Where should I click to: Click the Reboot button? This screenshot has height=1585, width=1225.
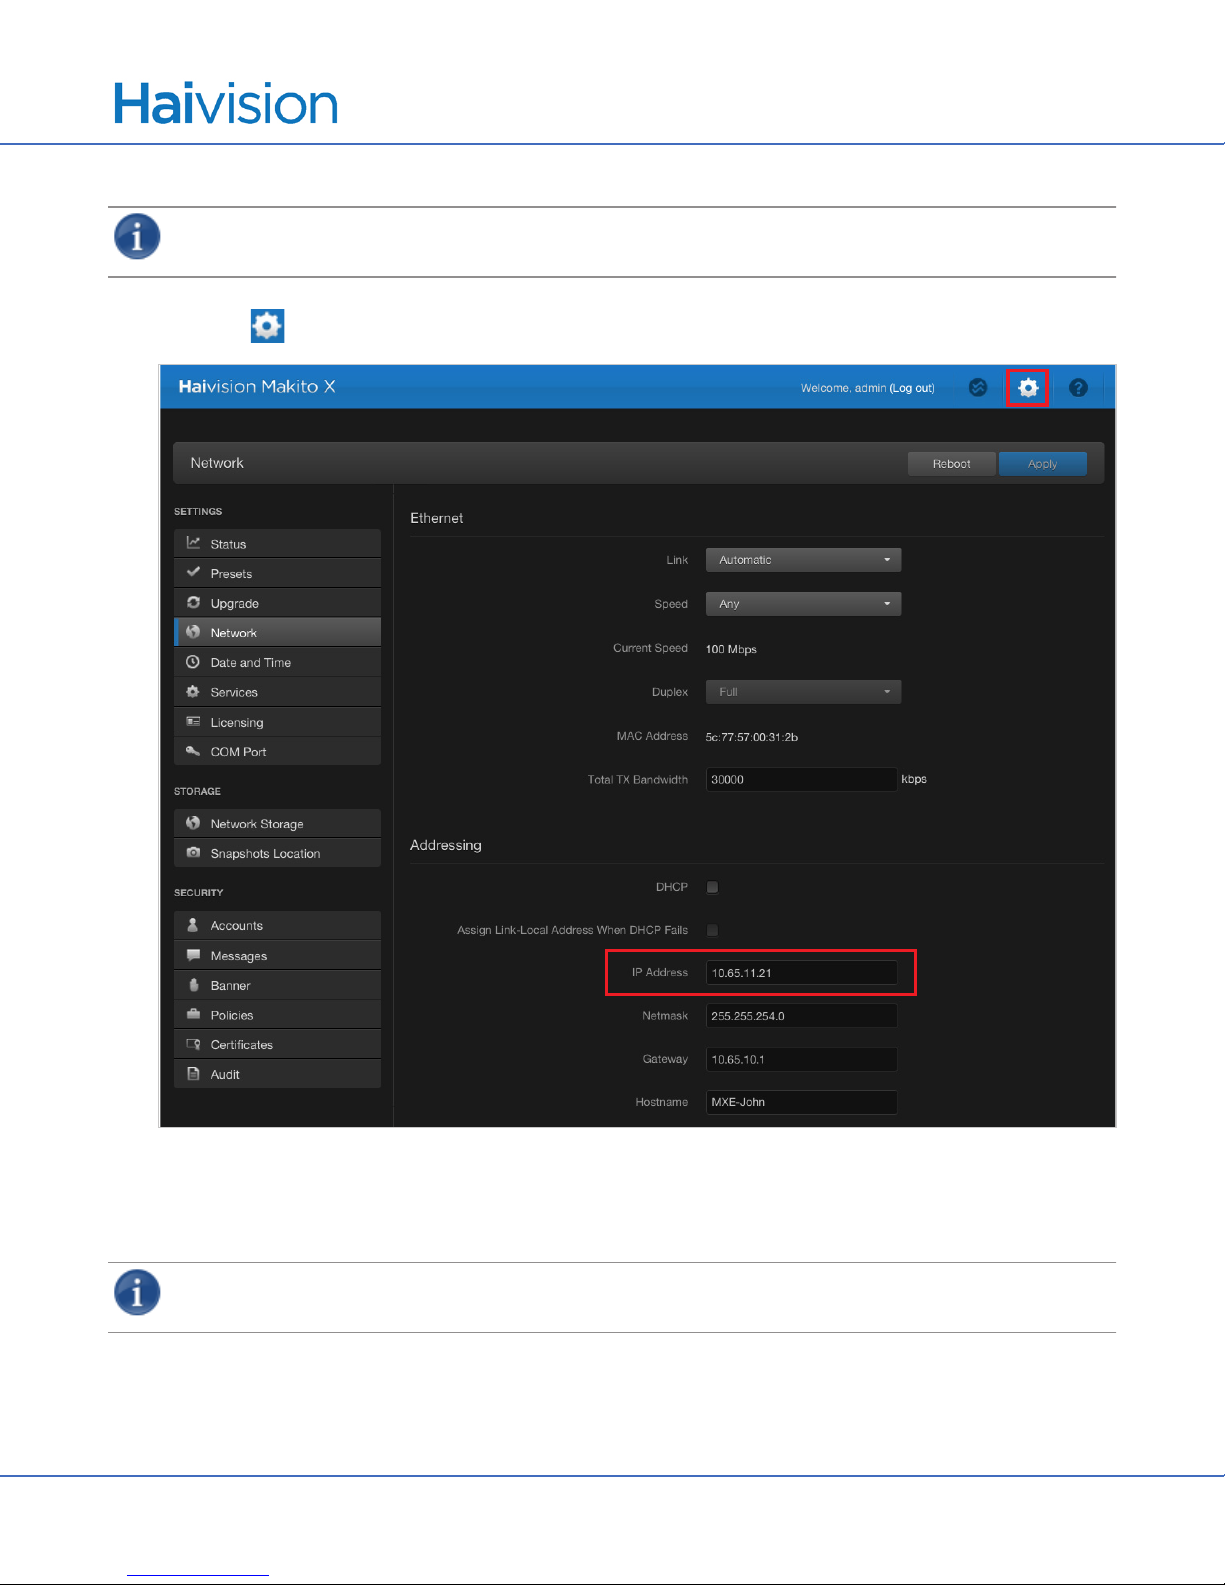tap(952, 464)
